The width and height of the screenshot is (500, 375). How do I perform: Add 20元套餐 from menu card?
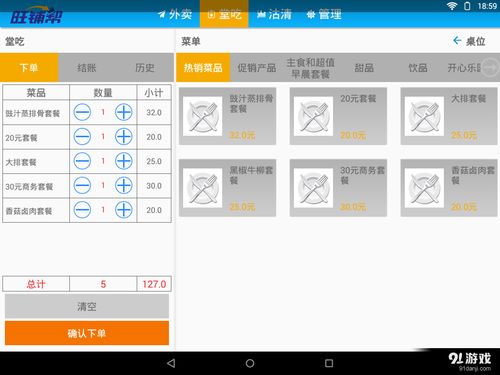click(338, 116)
